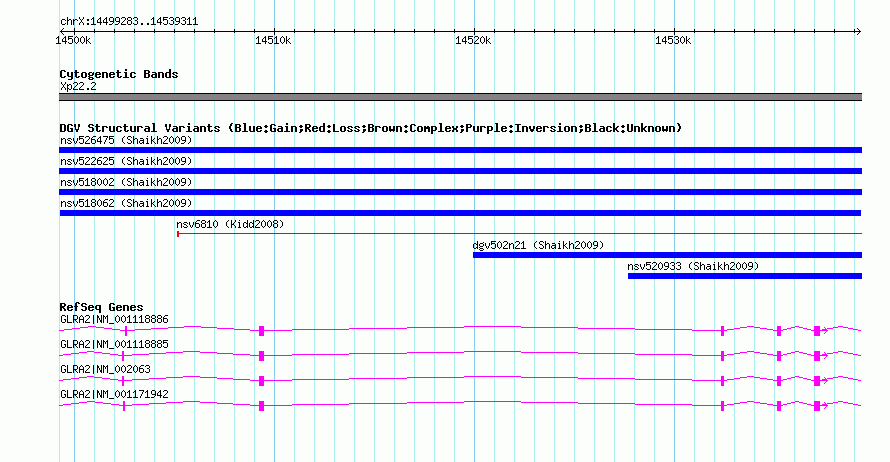Image resolution: width=890 pixels, height=462 pixels.
Task: Click the wide exon of NM_002063 near 14510k
Action: [x=262, y=381]
